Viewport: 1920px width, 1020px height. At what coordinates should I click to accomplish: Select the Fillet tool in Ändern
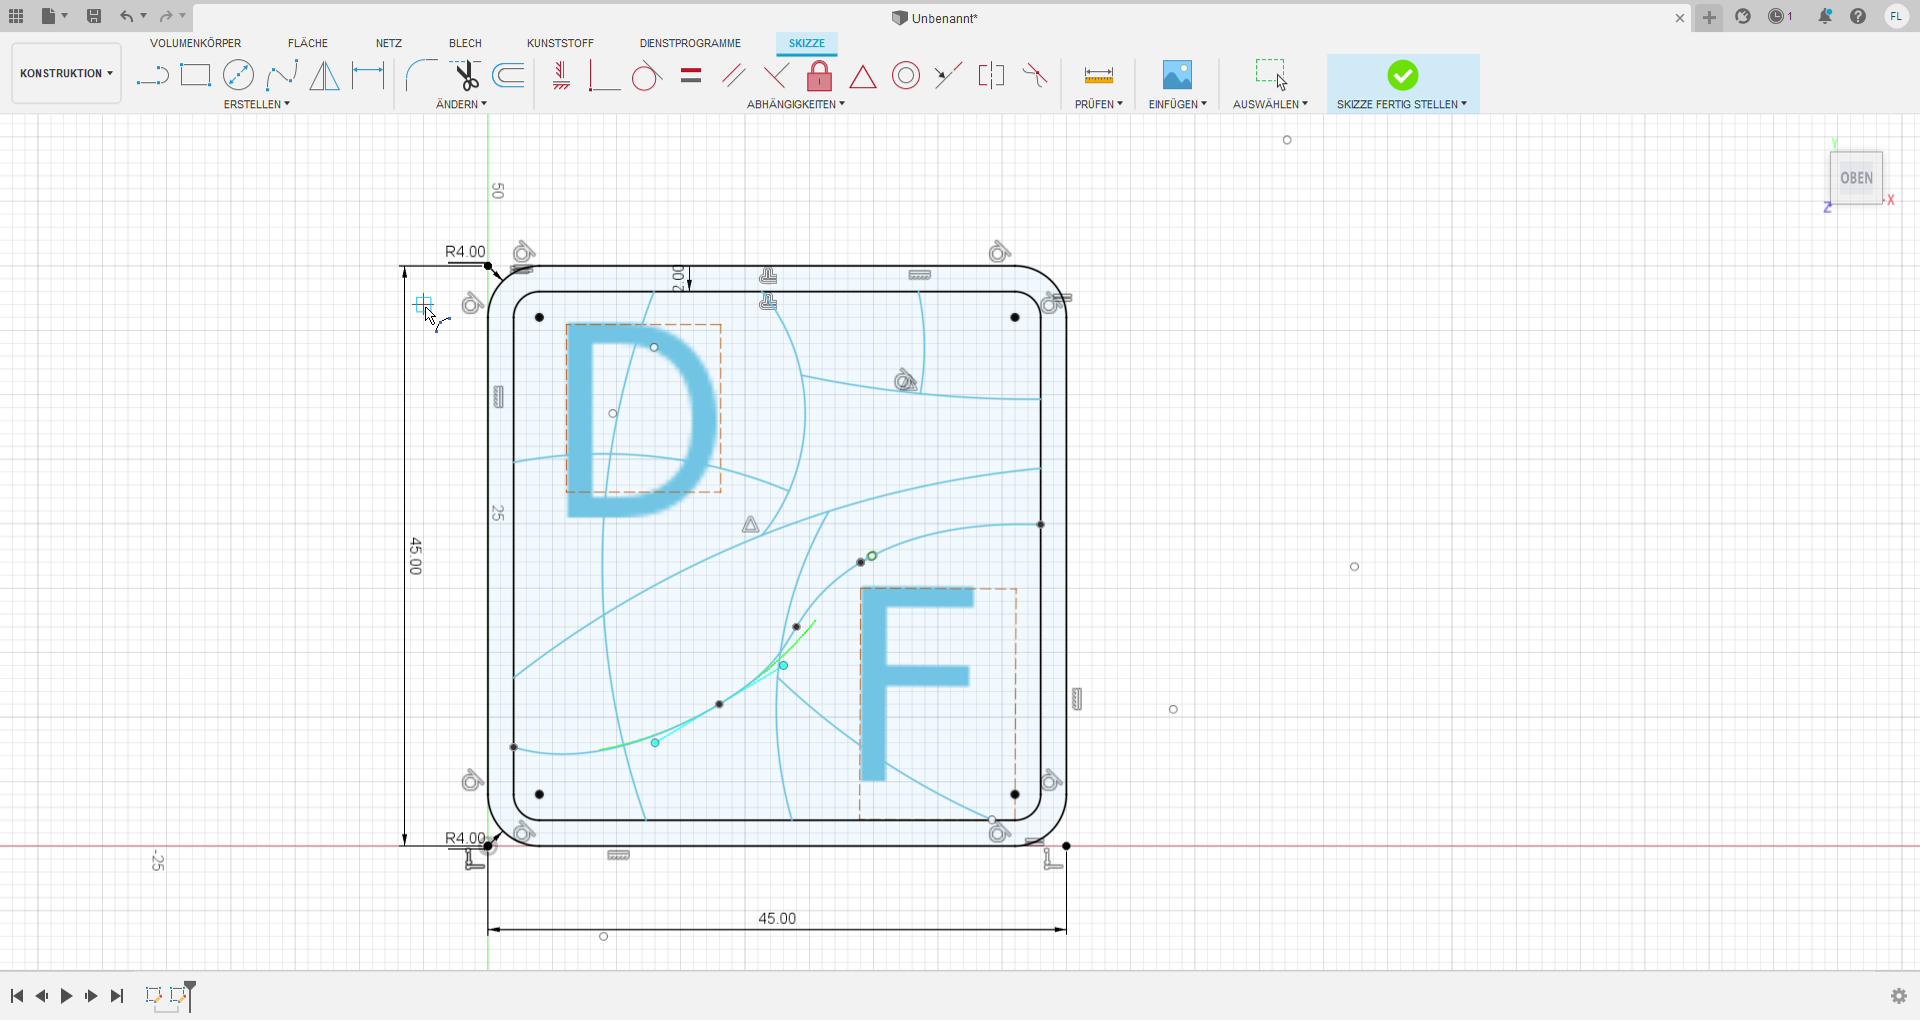coord(421,76)
